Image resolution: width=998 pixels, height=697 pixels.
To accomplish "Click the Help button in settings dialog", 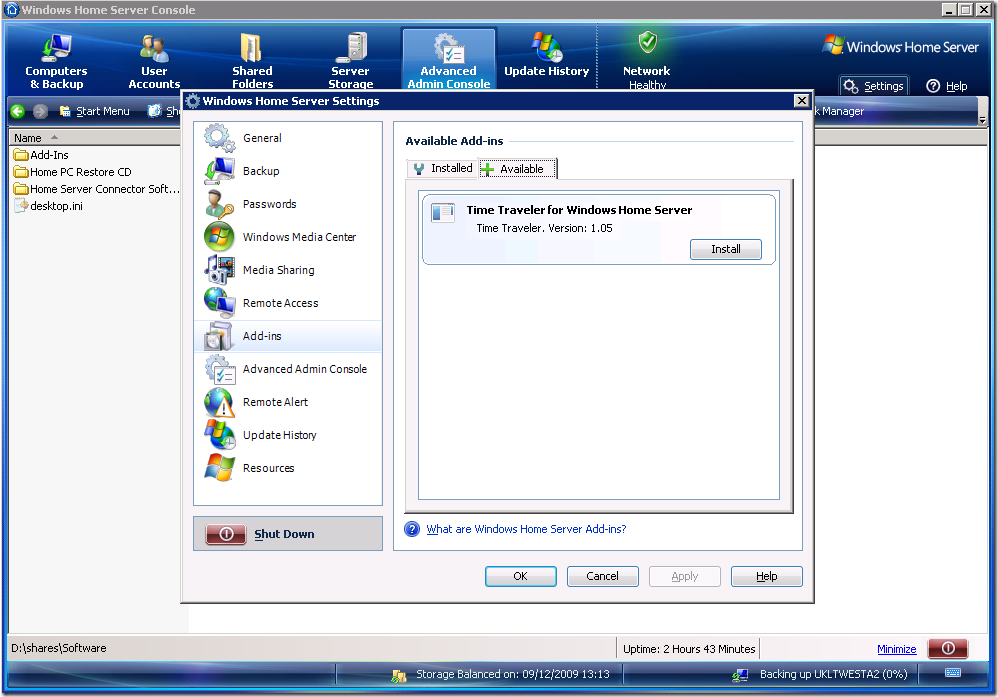I will click(766, 576).
